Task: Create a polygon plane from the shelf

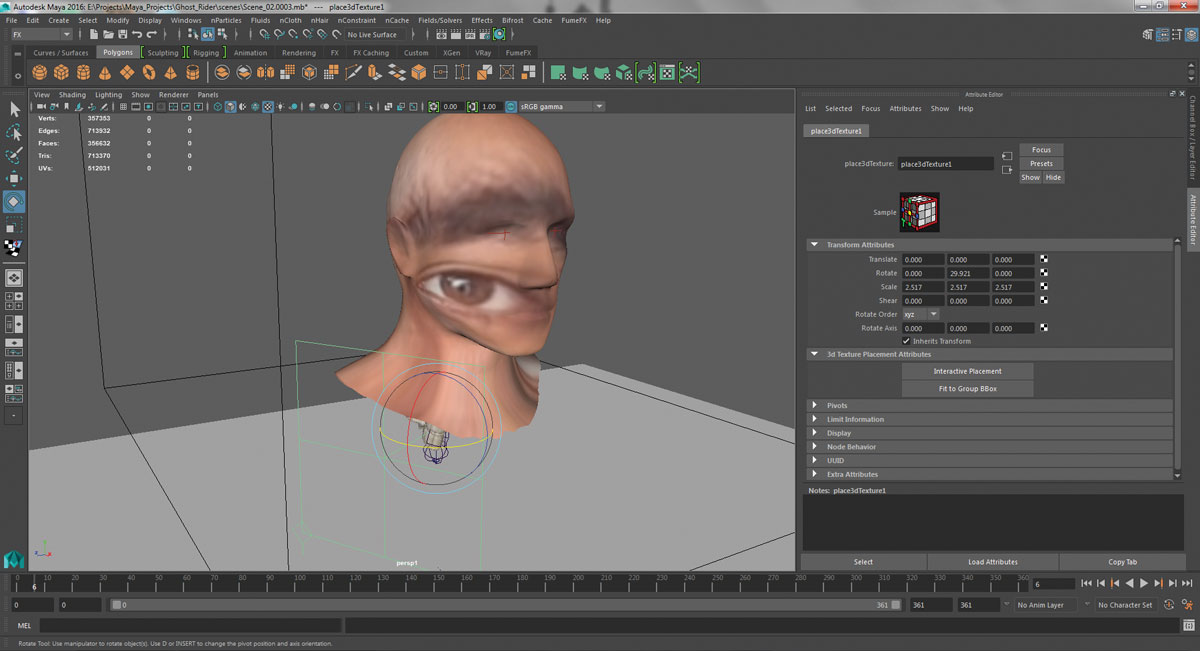Action: click(127, 72)
